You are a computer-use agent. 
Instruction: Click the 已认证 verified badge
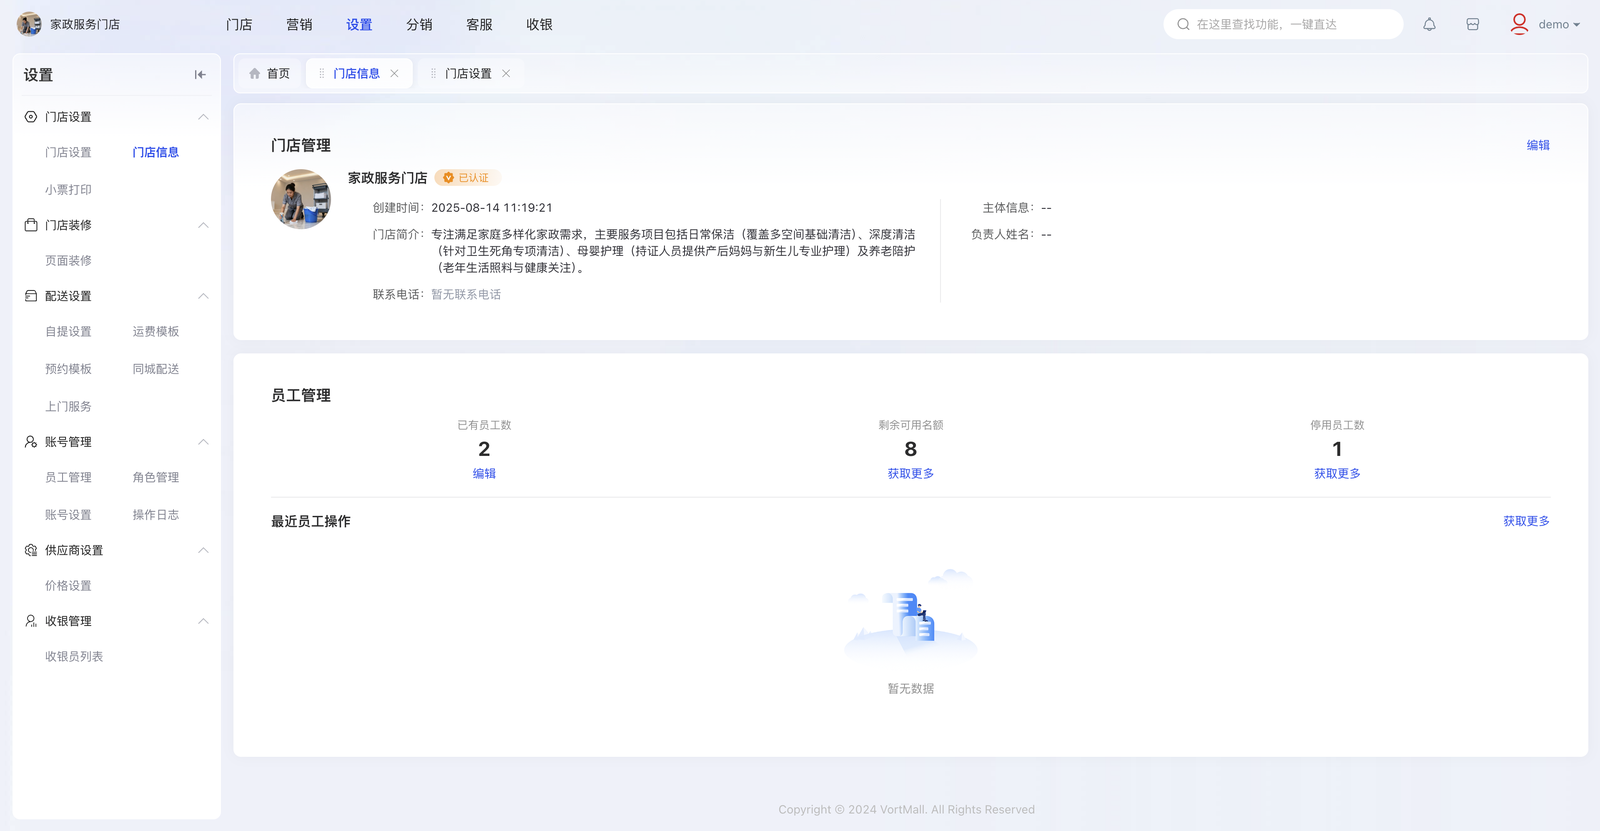point(467,178)
